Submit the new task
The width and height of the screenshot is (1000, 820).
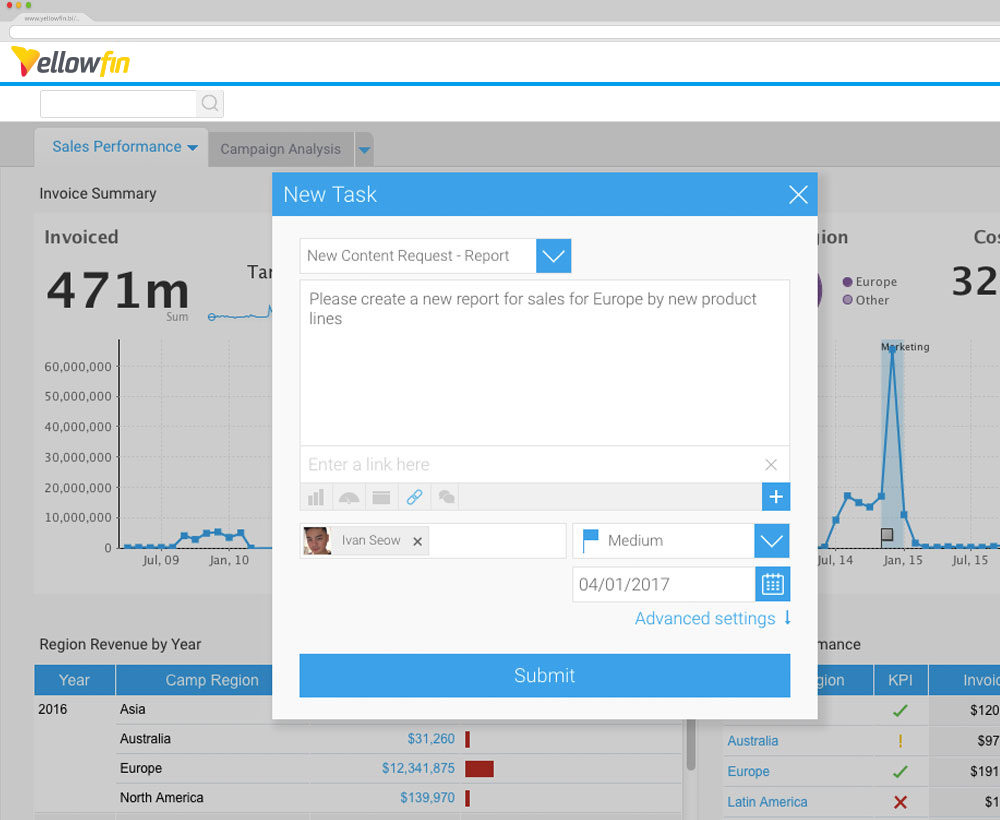point(544,675)
